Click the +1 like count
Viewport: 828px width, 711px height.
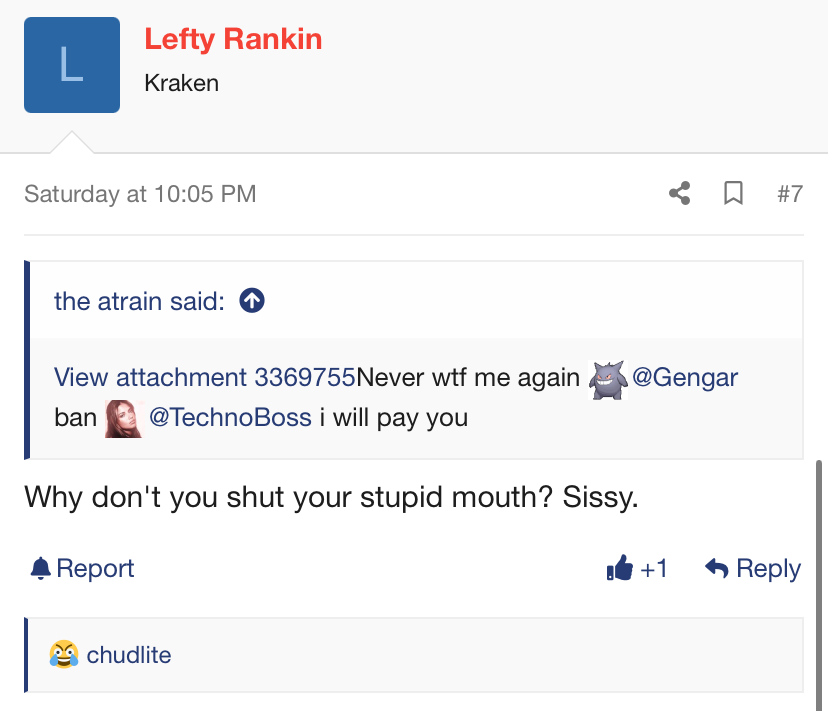(654, 569)
